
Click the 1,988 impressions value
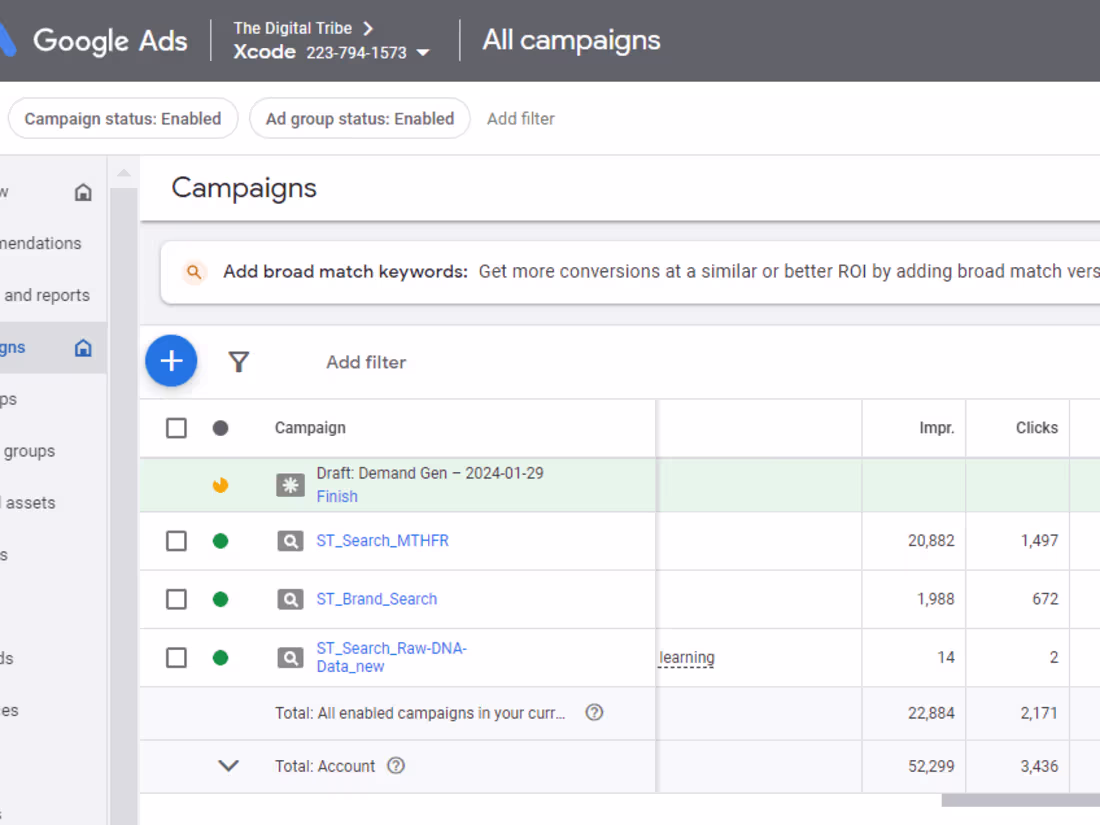pyautogui.click(x=935, y=599)
